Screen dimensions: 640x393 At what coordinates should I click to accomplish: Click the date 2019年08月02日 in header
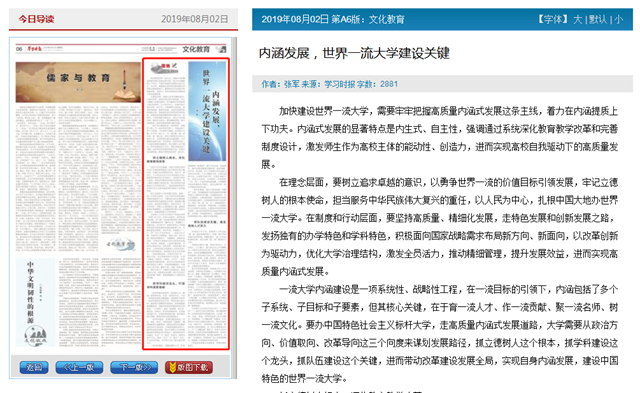195,19
